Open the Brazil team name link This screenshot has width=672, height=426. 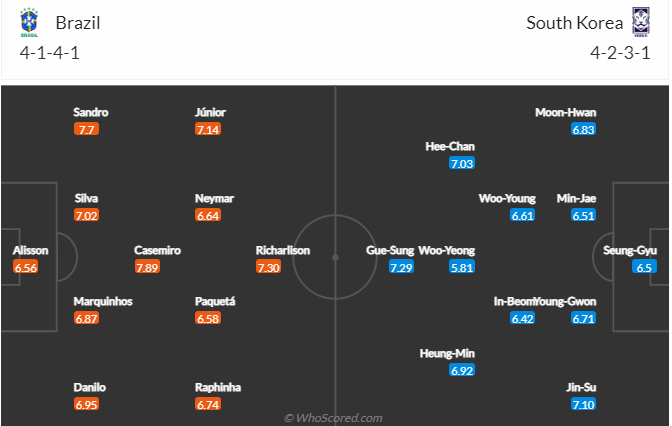coord(78,23)
